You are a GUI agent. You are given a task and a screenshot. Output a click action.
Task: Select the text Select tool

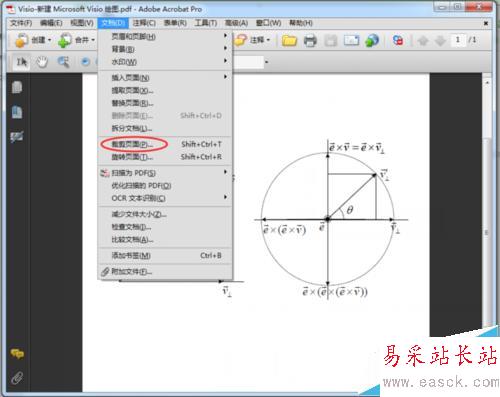22,62
